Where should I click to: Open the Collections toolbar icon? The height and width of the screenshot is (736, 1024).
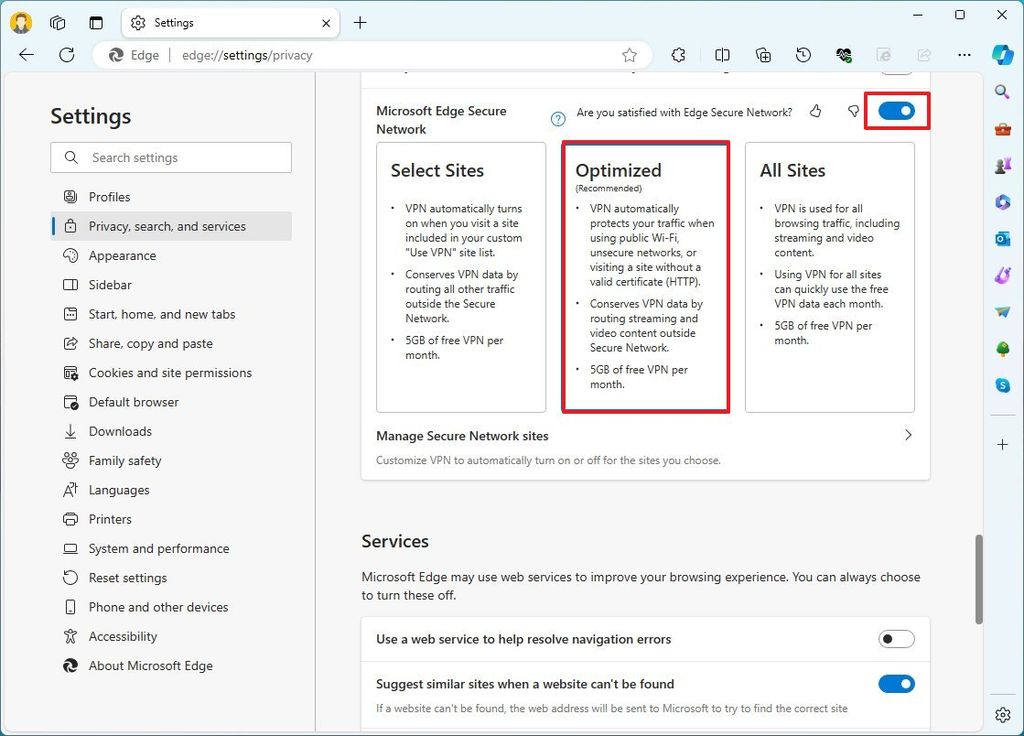(x=763, y=55)
